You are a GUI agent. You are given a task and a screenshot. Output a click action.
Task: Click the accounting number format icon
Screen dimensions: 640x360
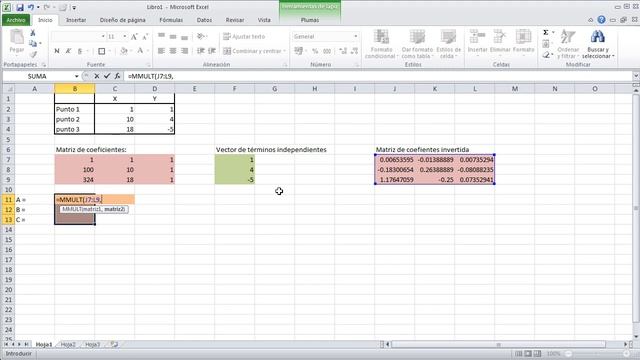(299, 51)
